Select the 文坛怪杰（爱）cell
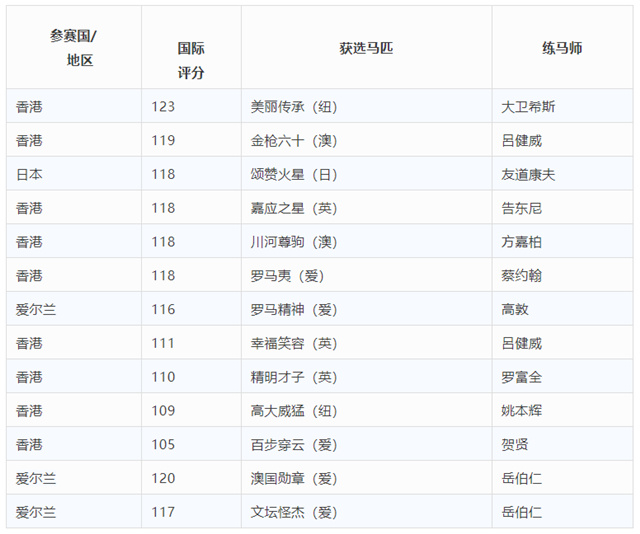 [294, 513]
